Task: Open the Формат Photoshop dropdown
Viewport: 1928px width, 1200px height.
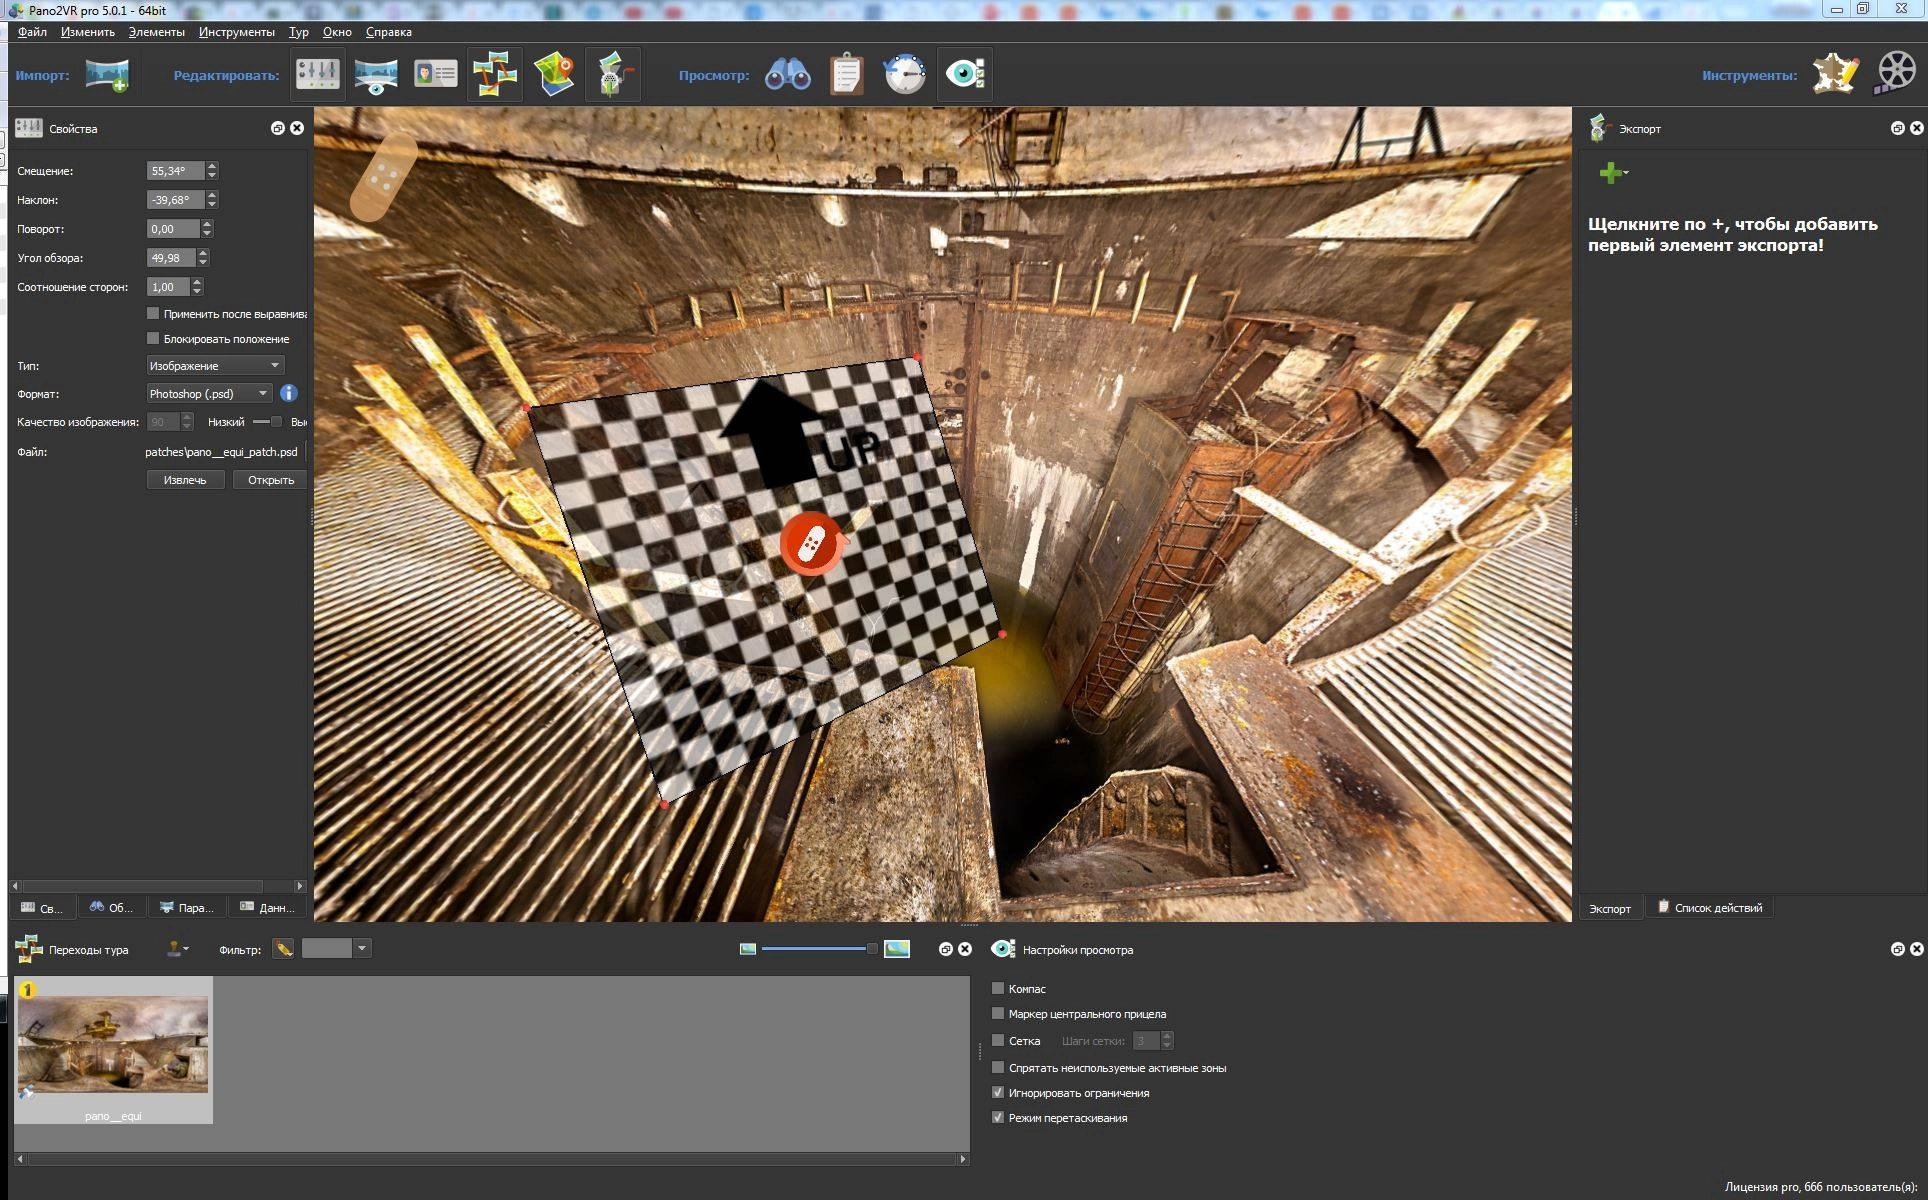Action: pos(209,393)
